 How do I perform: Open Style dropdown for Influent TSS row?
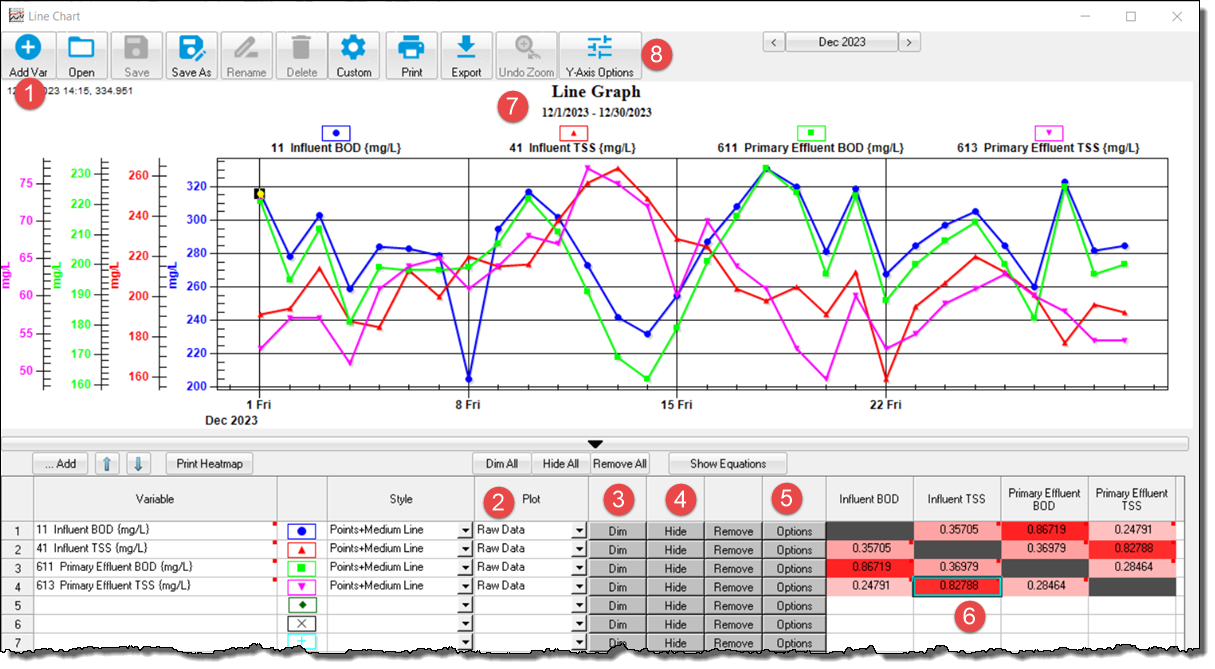(464, 549)
